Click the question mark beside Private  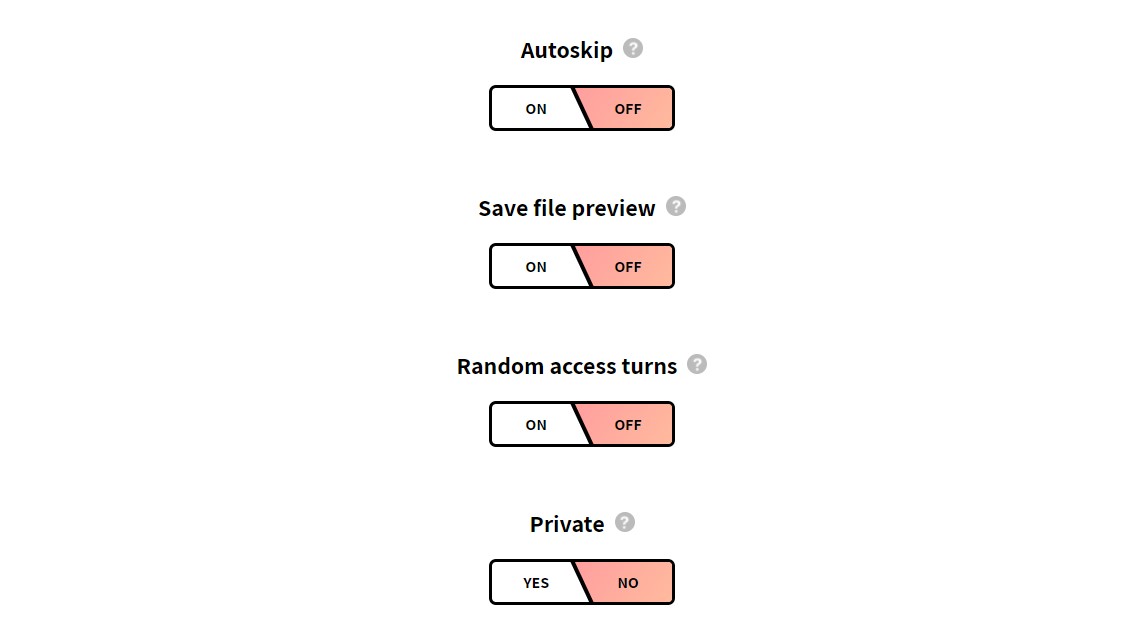pos(625,523)
